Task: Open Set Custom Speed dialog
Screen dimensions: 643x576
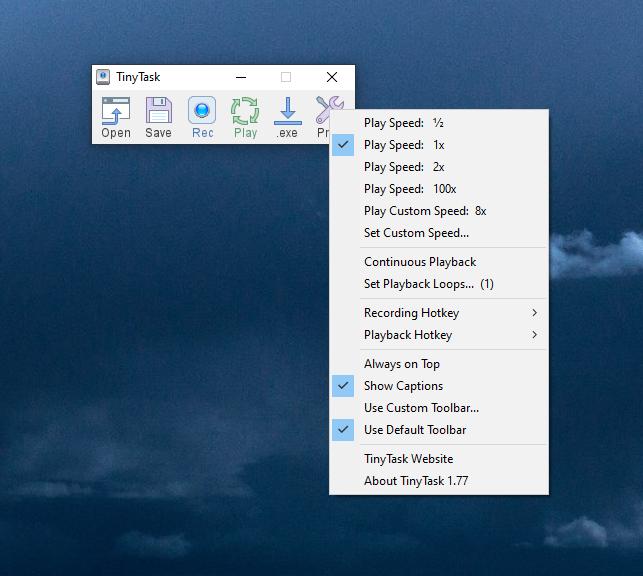Action: [x=416, y=233]
